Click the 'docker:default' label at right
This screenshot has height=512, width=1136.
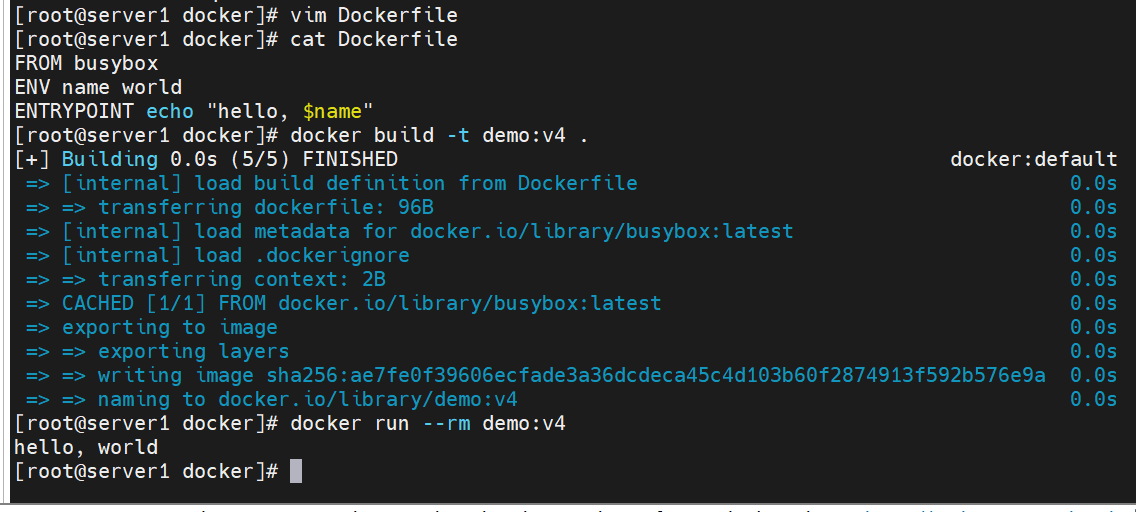[x=1034, y=159]
